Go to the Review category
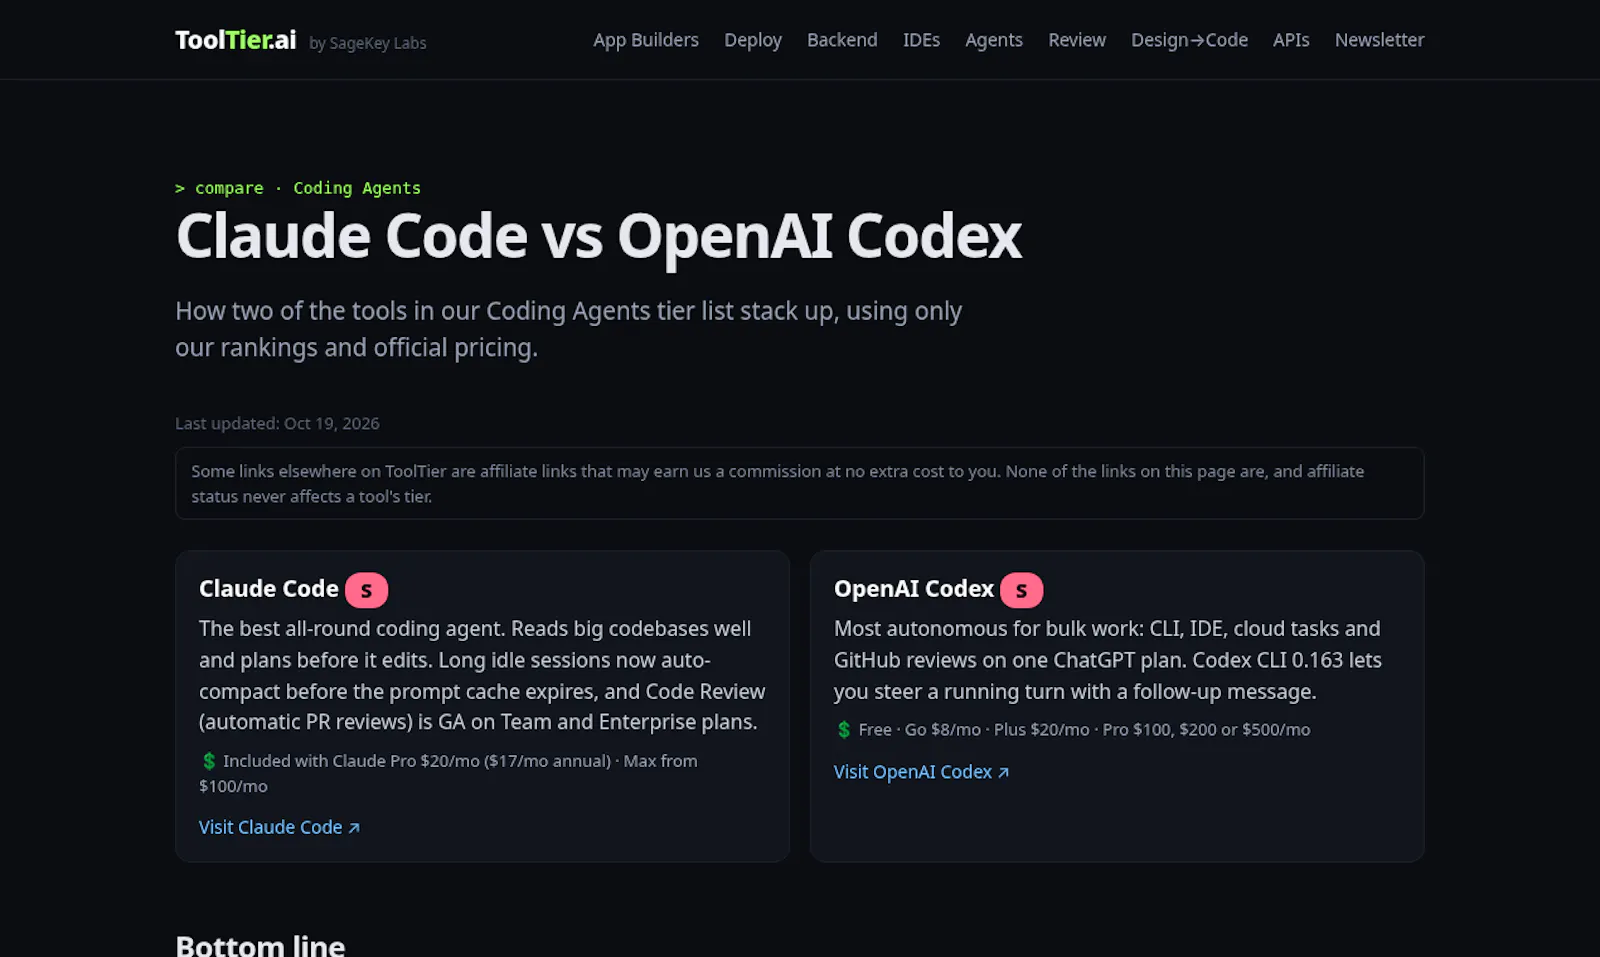Viewport: 1600px width, 957px height. click(1077, 40)
